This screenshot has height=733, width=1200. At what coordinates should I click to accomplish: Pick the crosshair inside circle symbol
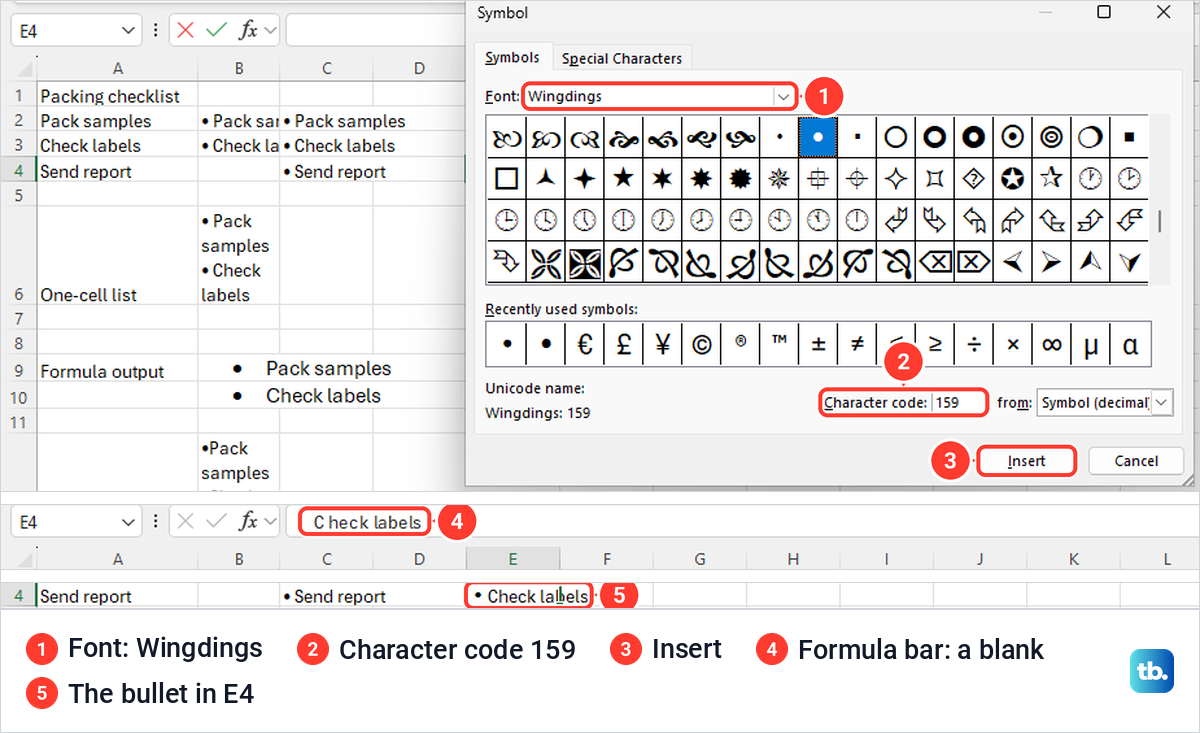tap(857, 178)
